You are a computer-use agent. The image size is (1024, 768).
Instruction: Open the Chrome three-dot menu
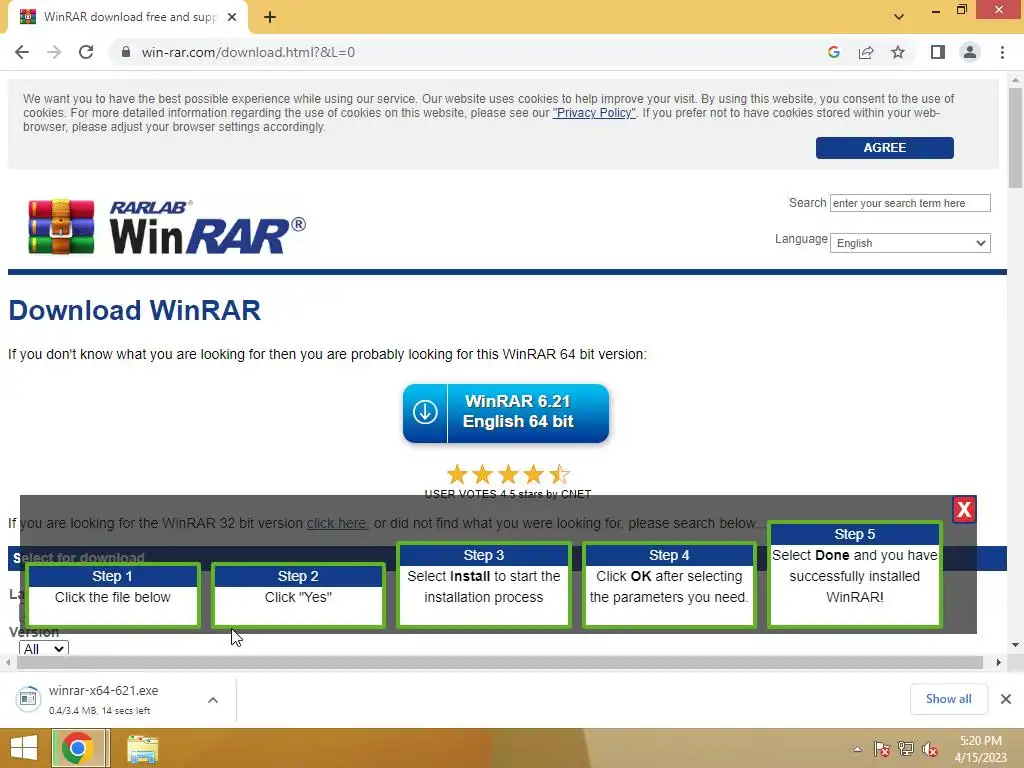1002,52
